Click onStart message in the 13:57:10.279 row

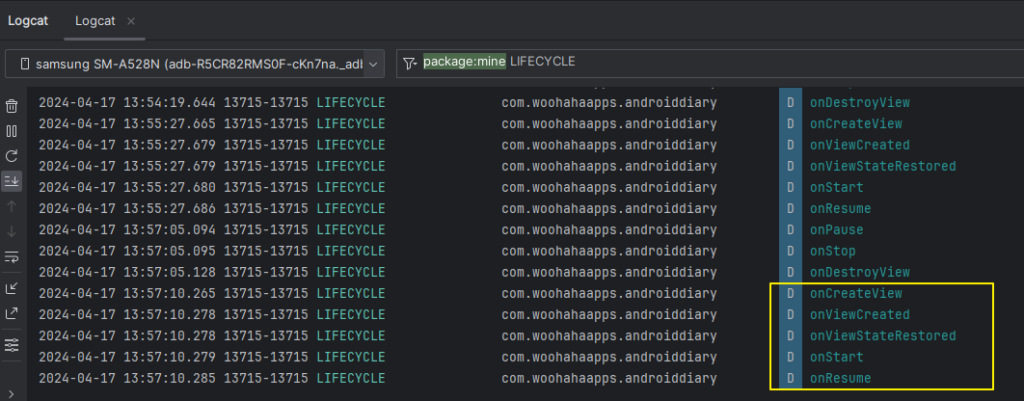tap(837, 357)
